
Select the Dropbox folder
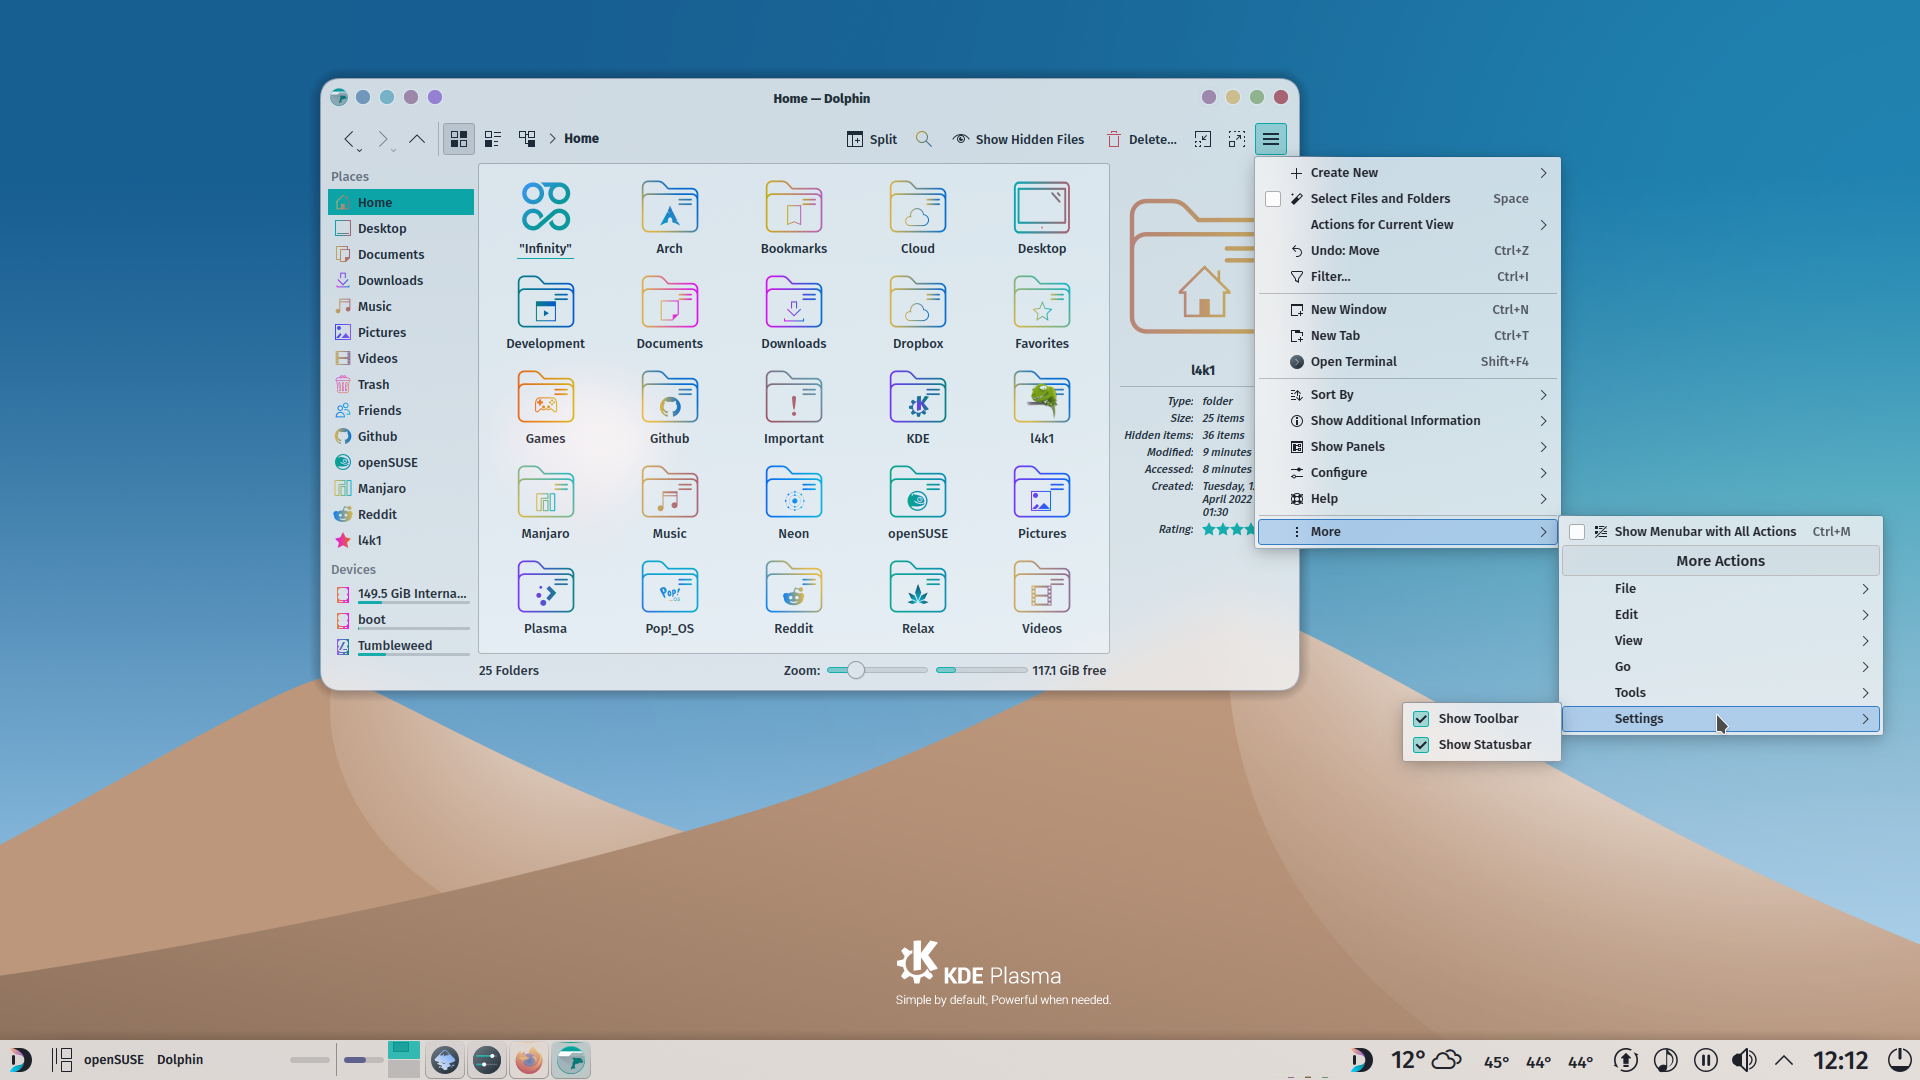(x=918, y=301)
